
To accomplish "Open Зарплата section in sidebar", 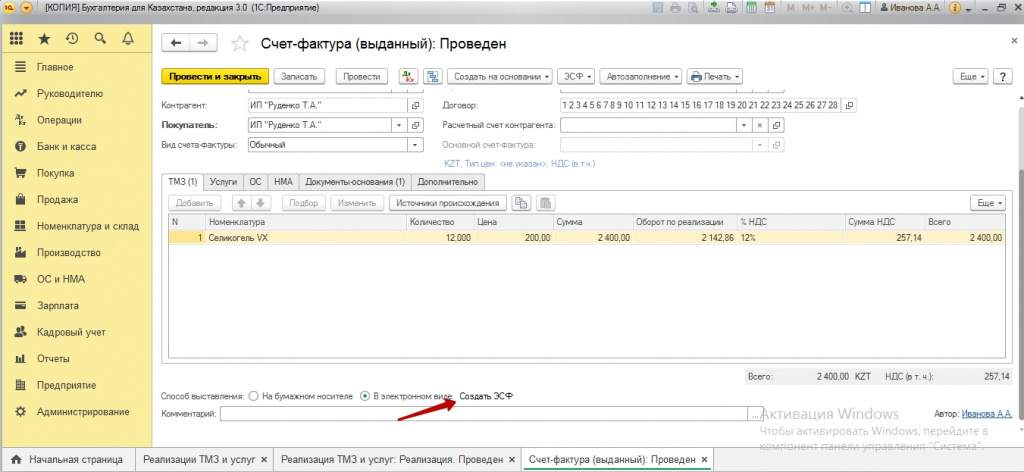I will coord(57,306).
